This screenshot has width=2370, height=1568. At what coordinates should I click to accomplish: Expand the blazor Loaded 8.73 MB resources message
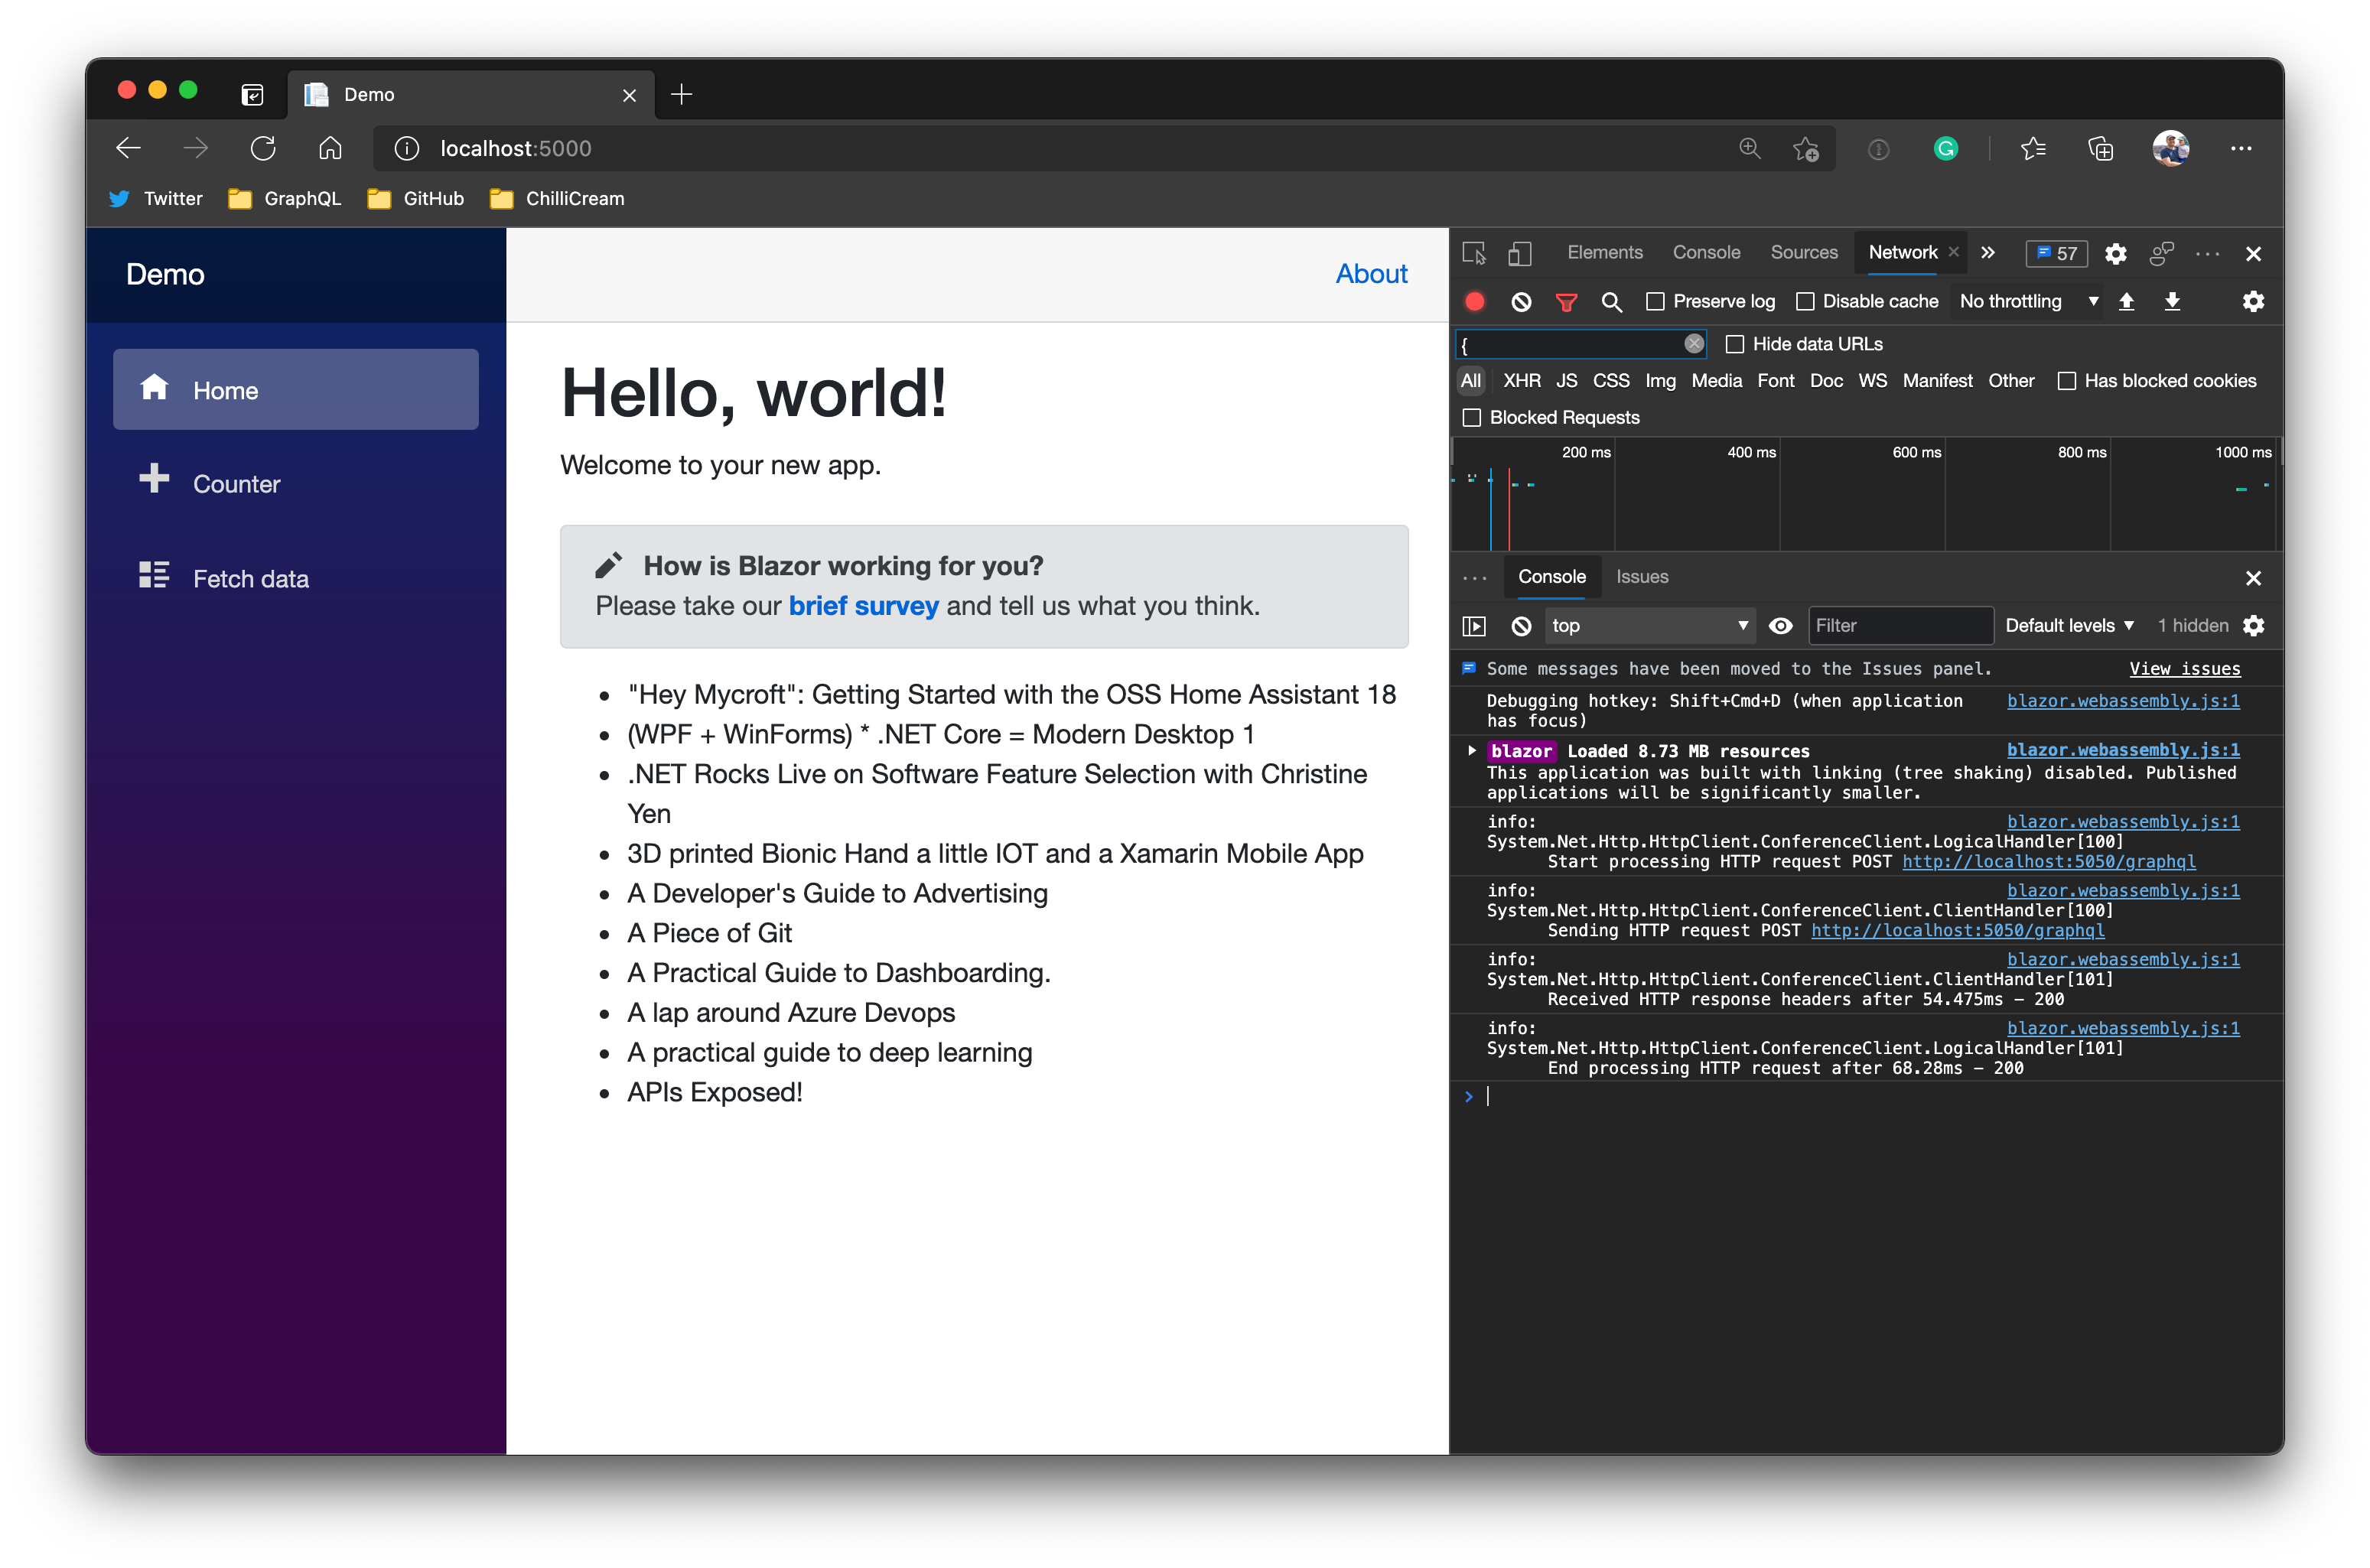[1471, 750]
